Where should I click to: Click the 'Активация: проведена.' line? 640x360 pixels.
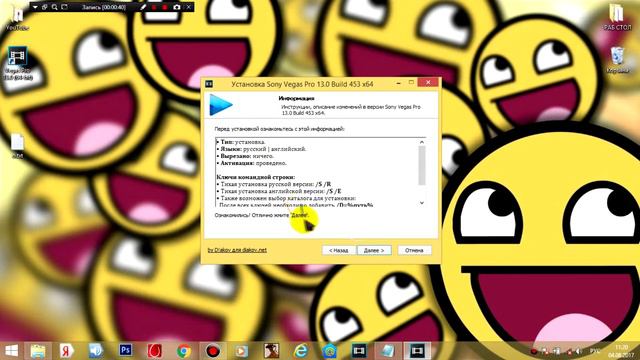(x=251, y=163)
